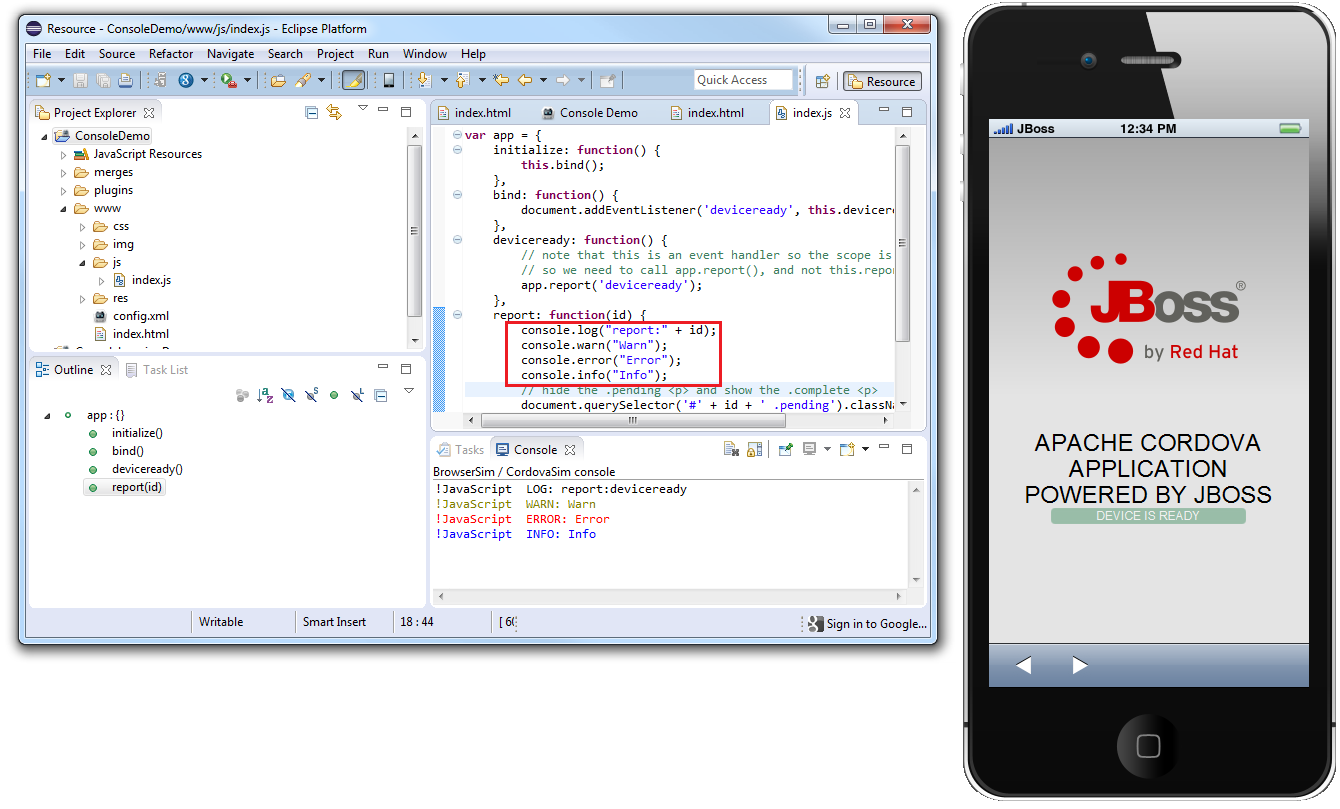Open the Project Explorer view menu triangle
This screenshot has width=1340, height=809.
[362, 108]
